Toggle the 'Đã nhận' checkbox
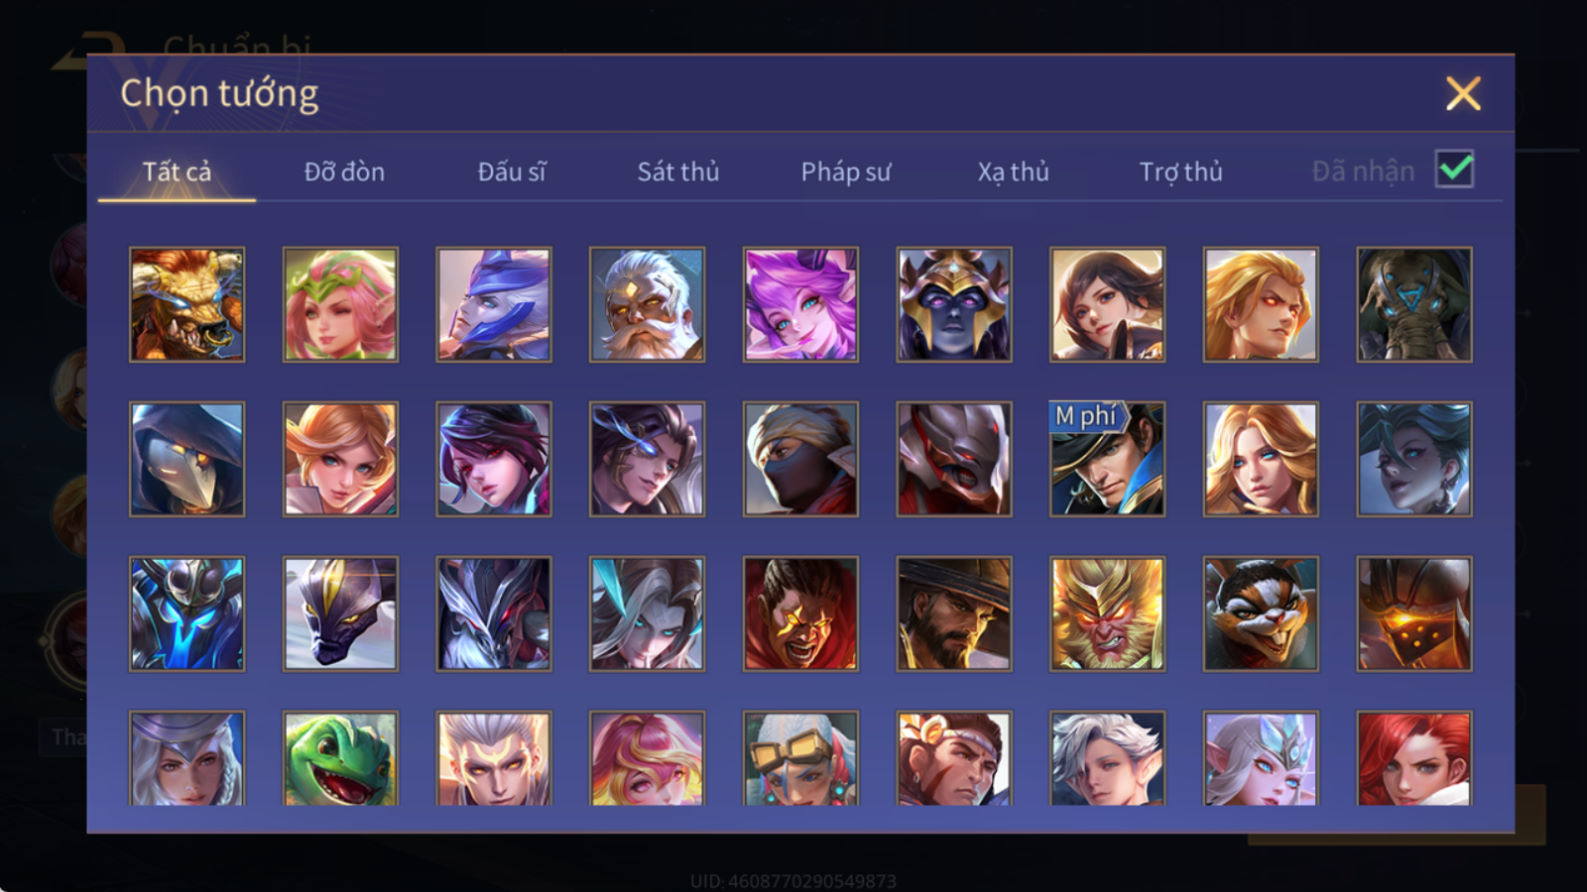 [x=1454, y=169]
